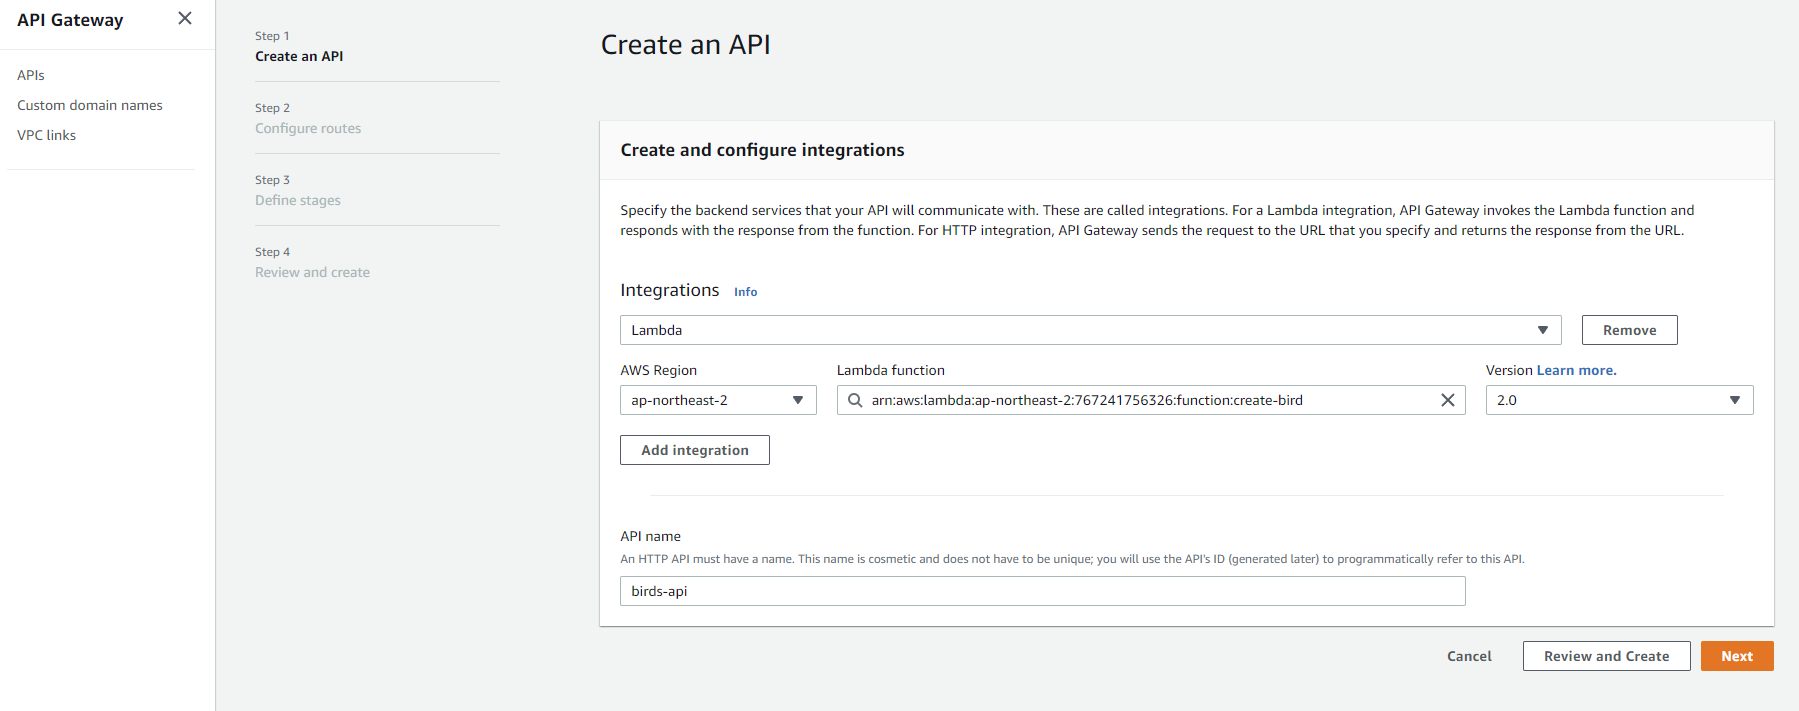Open APIs in the sidebar
This screenshot has width=1799, height=711.
tap(31, 75)
